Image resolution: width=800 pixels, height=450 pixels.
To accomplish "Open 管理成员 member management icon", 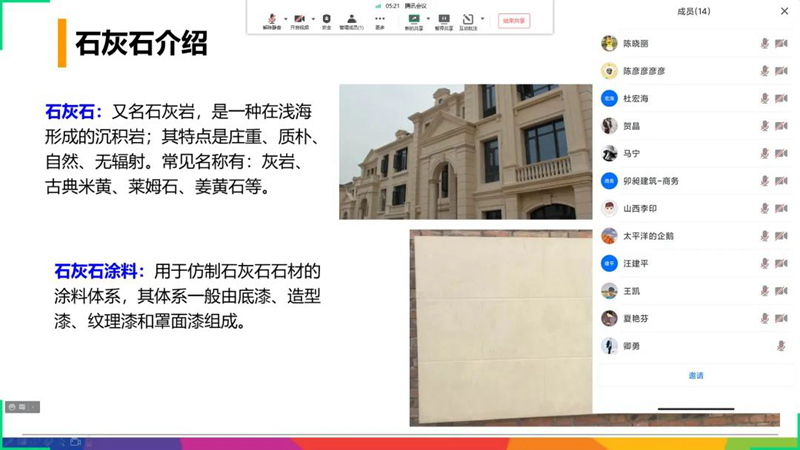I will pyautogui.click(x=352, y=19).
